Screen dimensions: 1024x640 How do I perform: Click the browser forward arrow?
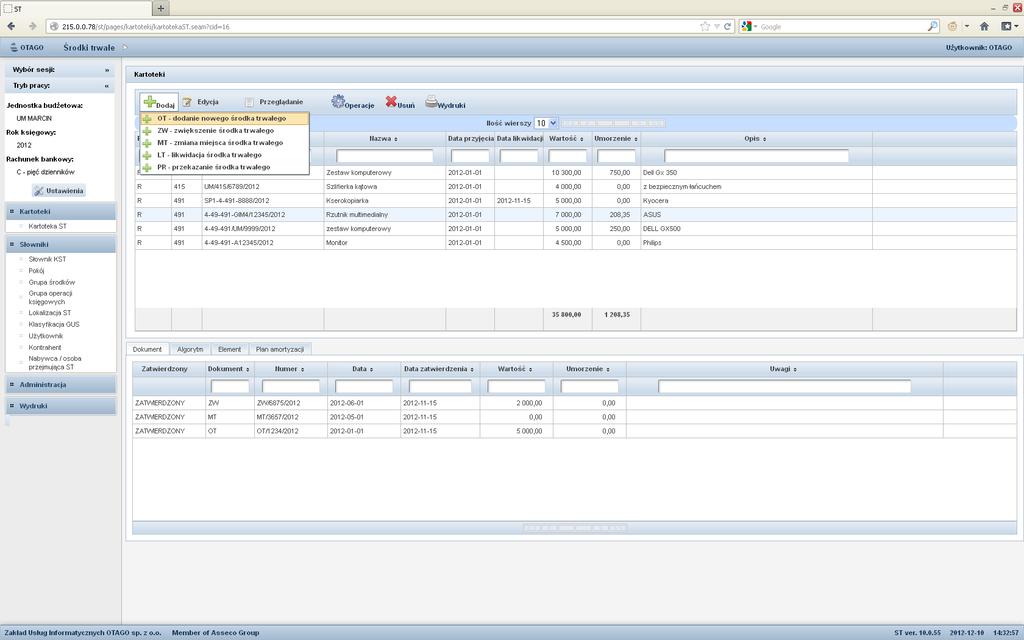[32, 26]
